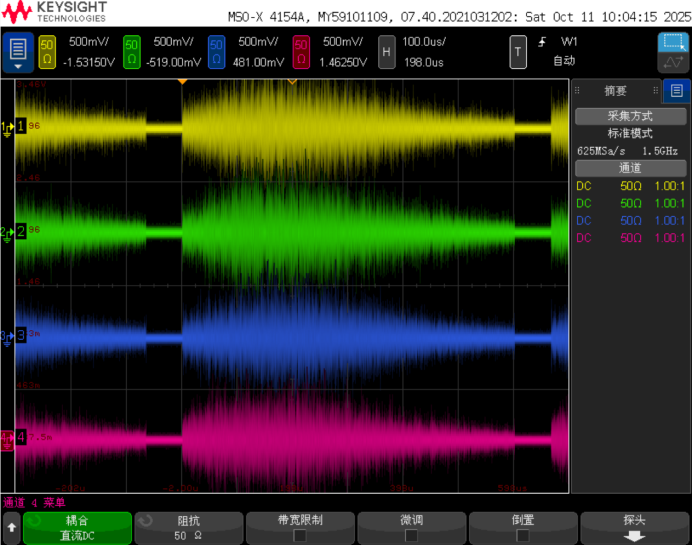693x545 pixels.
Task: Click the 通道 channel section header
Action: point(630,168)
